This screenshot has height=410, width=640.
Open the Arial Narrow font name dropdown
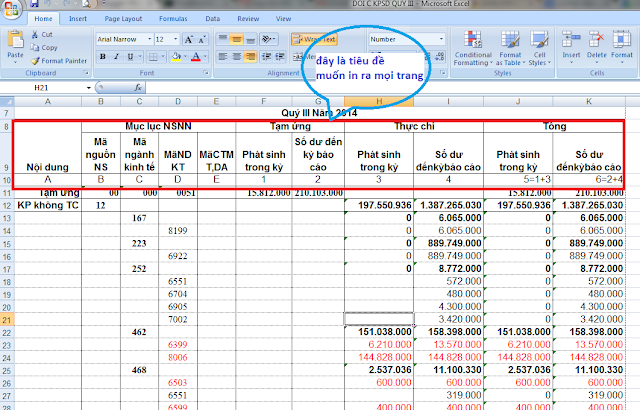coord(150,39)
